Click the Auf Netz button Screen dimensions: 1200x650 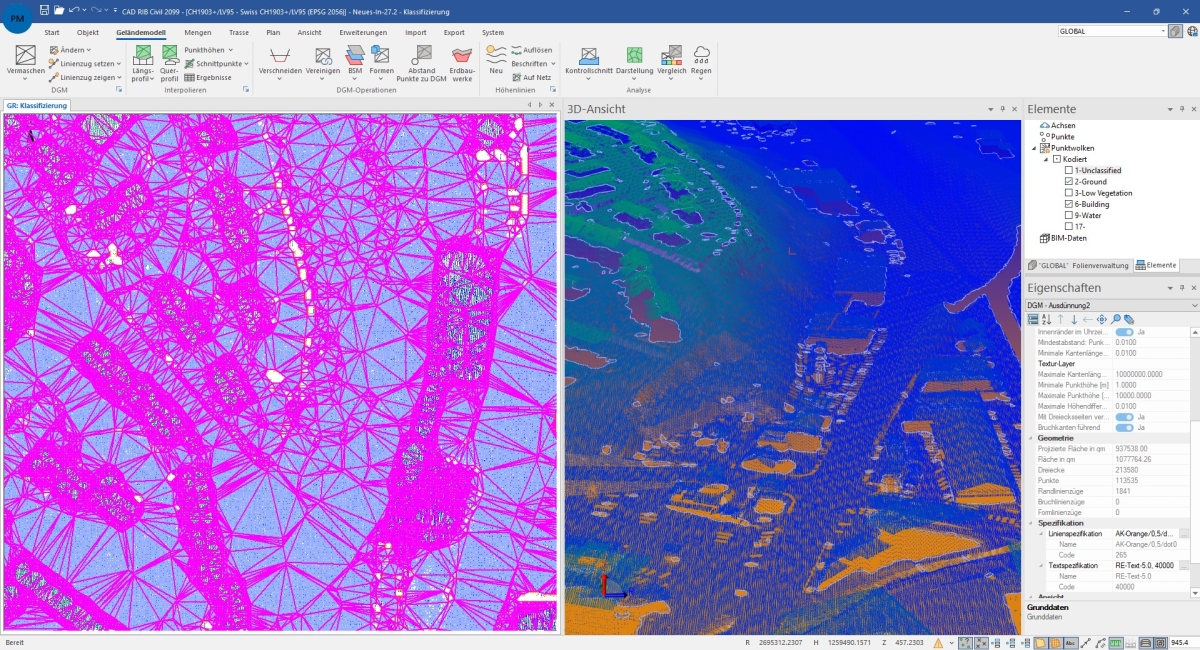click(531, 77)
